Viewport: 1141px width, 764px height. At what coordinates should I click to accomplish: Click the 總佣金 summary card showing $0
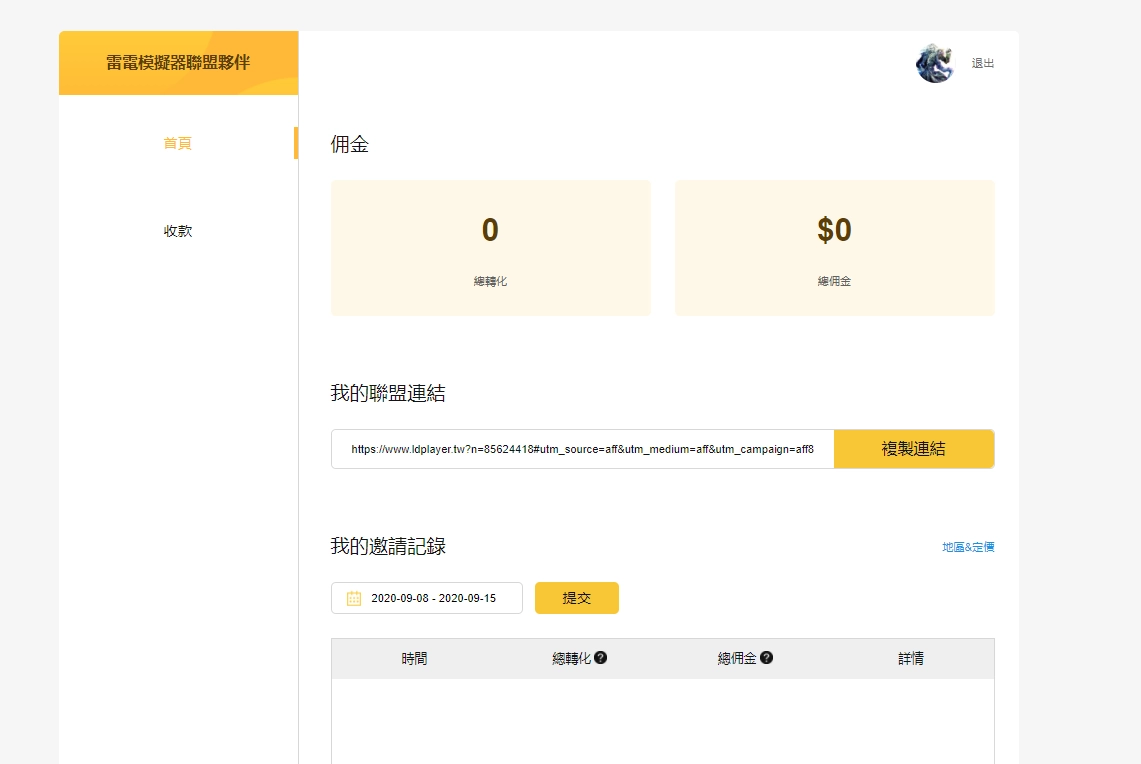(x=834, y=247)
